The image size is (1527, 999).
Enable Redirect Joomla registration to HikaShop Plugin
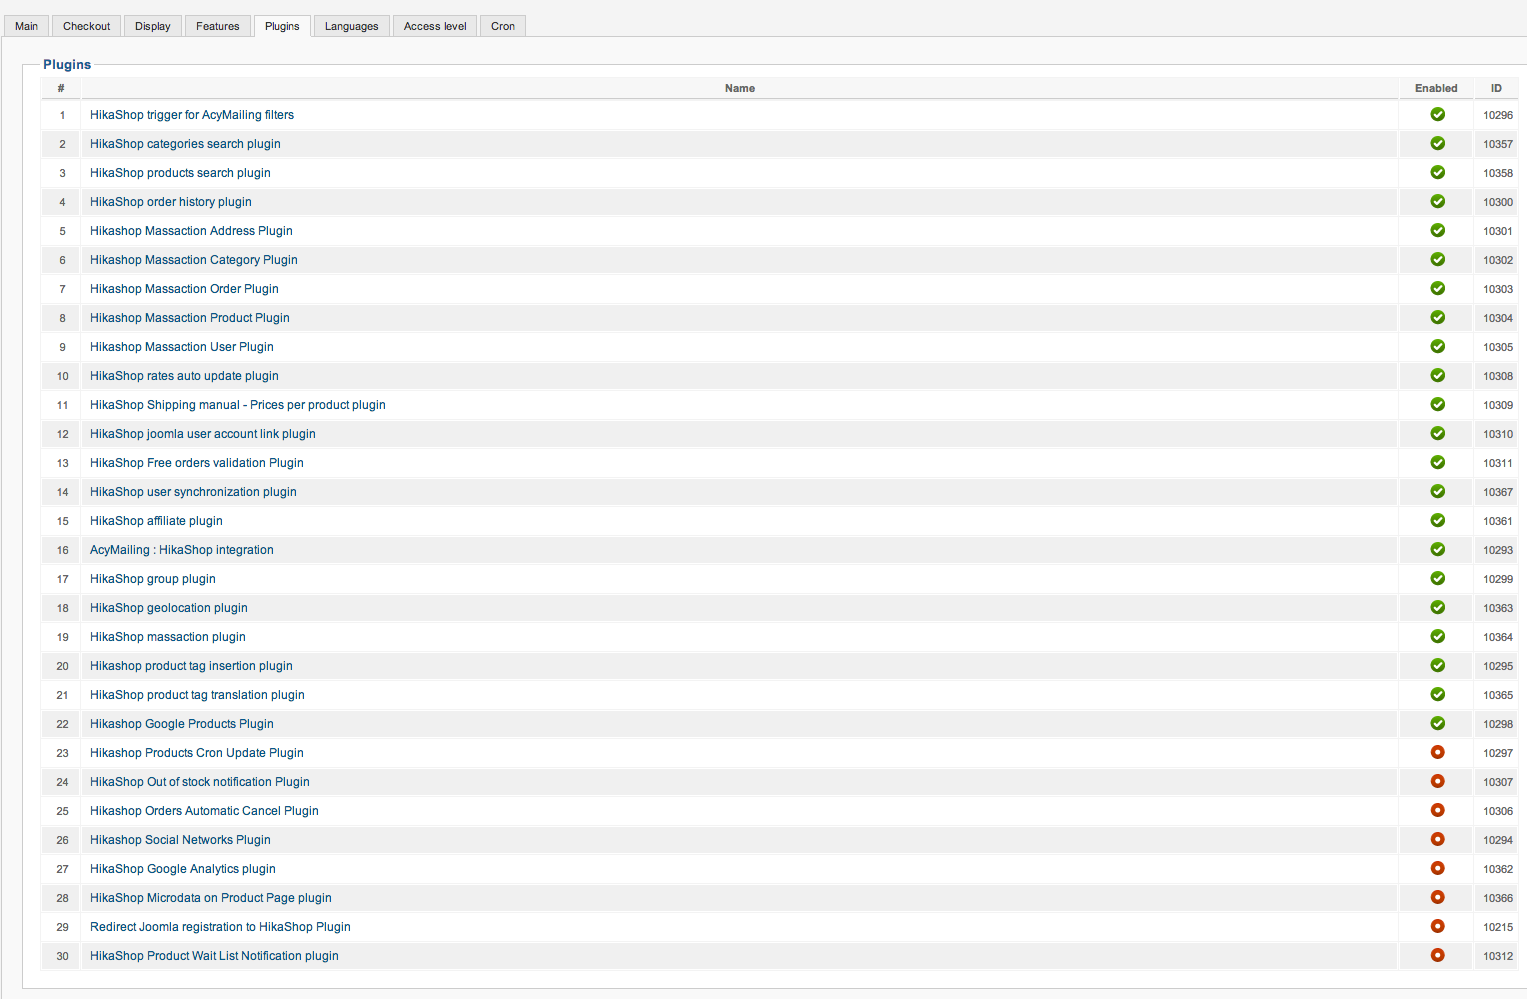pyautogui.click(x=1438, y=926)
